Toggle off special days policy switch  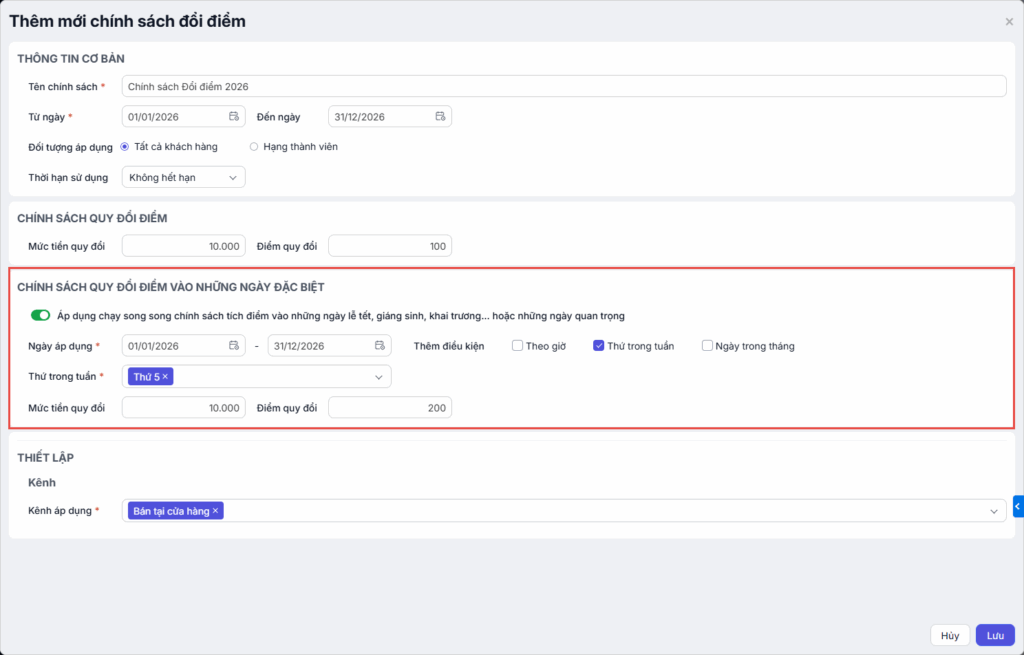(x=40, y=316)
